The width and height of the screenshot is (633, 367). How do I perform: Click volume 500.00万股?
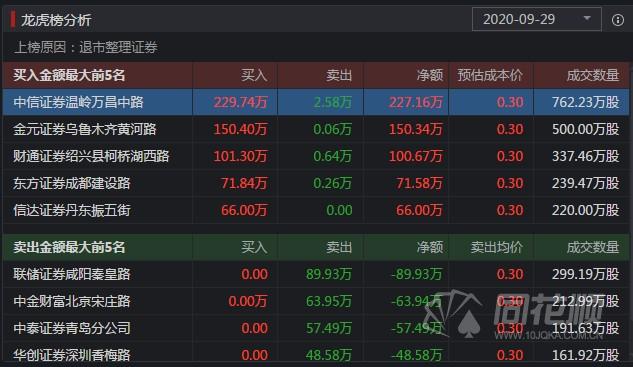[x=585, y=129]
